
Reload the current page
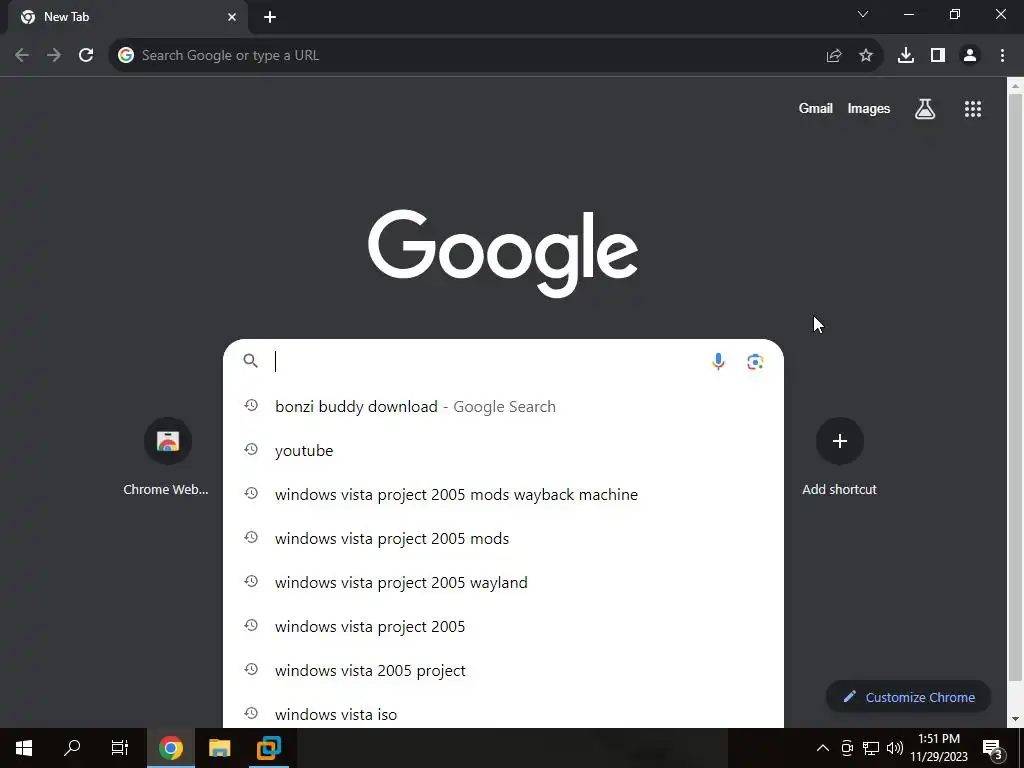click(86, 56)
